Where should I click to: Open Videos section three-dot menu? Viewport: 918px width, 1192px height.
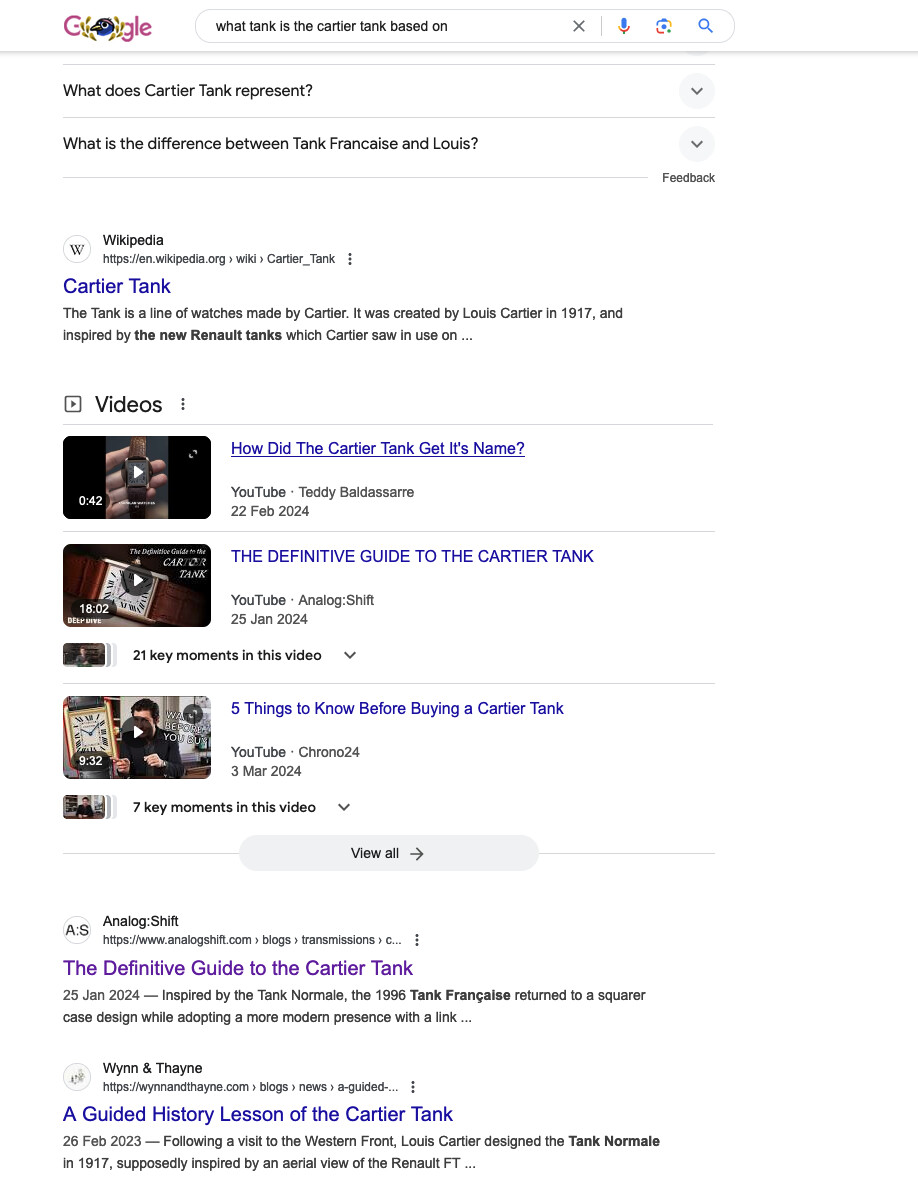click(x=182, y=404)
